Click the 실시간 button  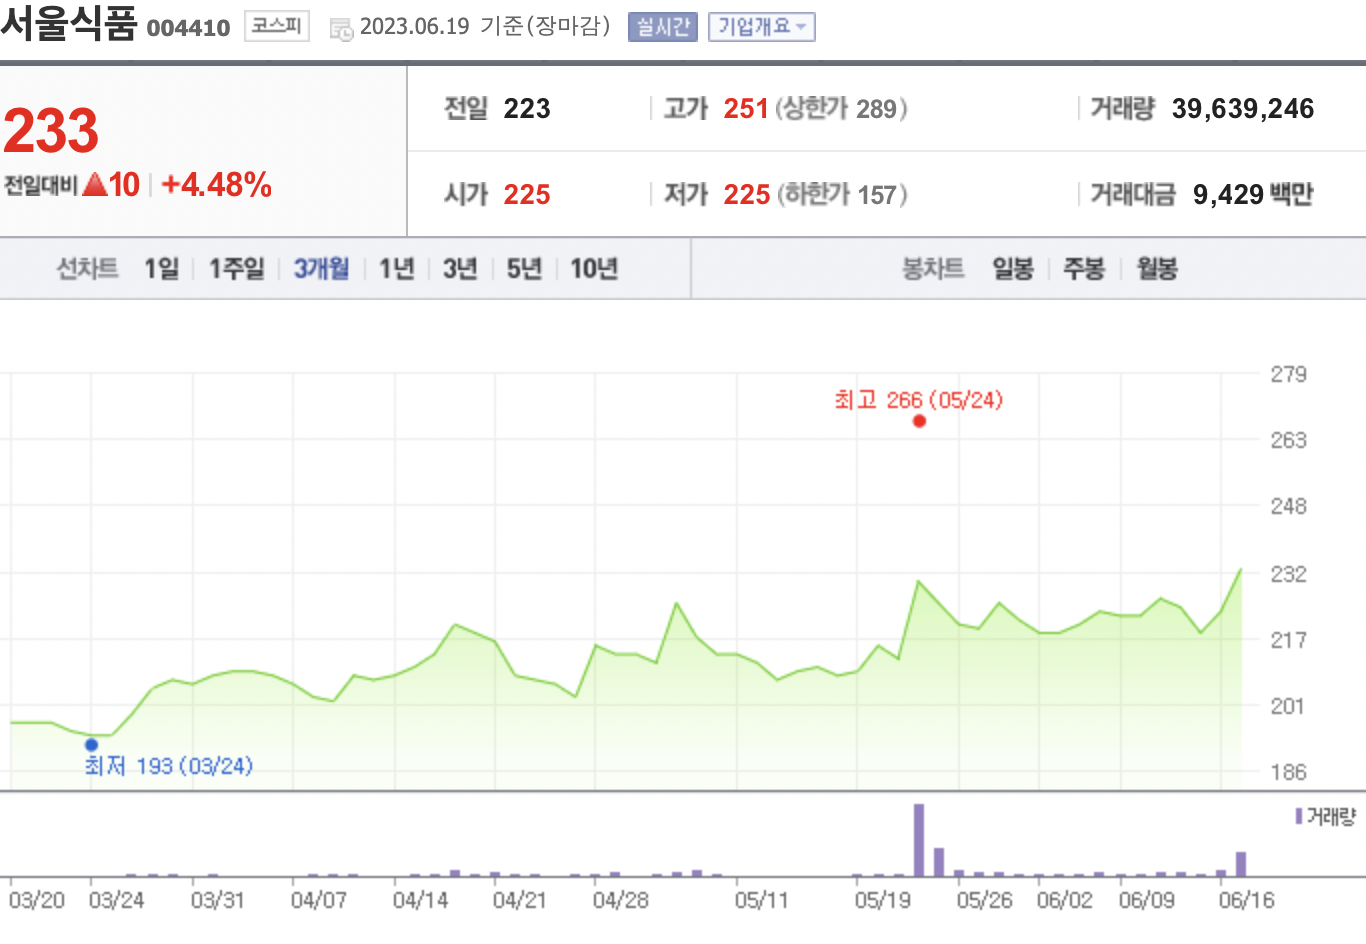click(x=663, y=27)
